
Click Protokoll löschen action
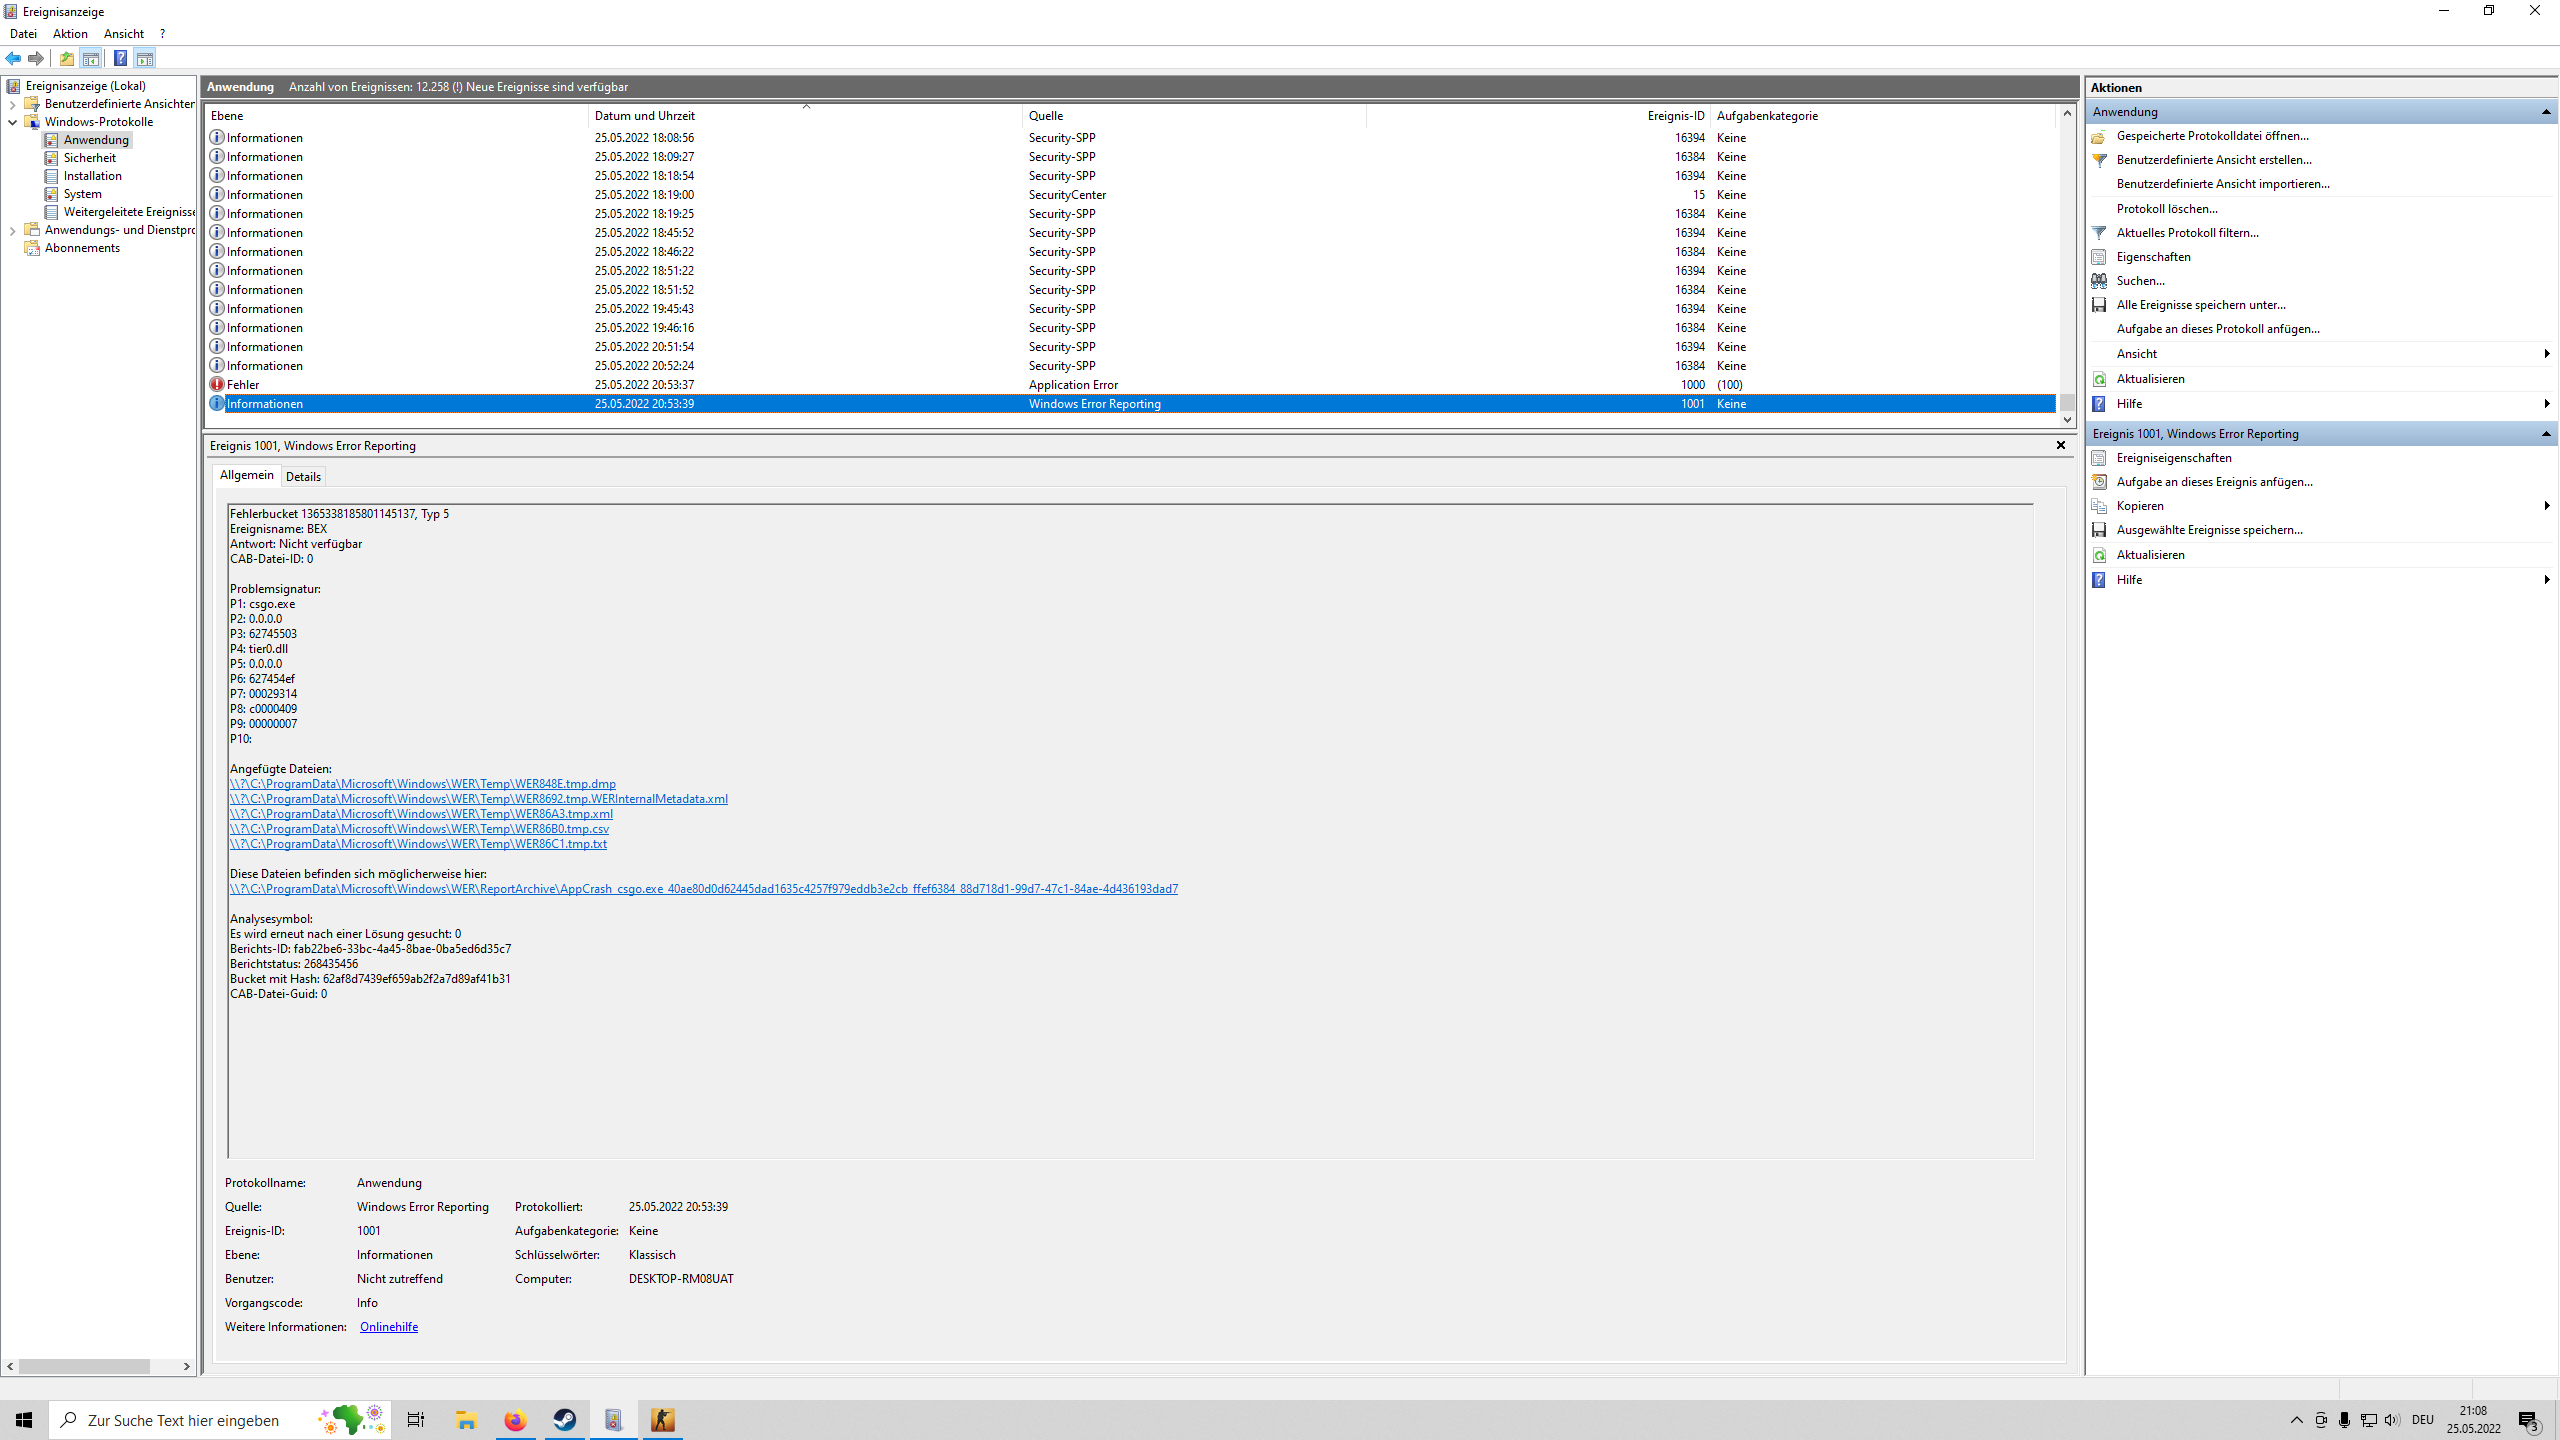click(x=2167, y=209)
